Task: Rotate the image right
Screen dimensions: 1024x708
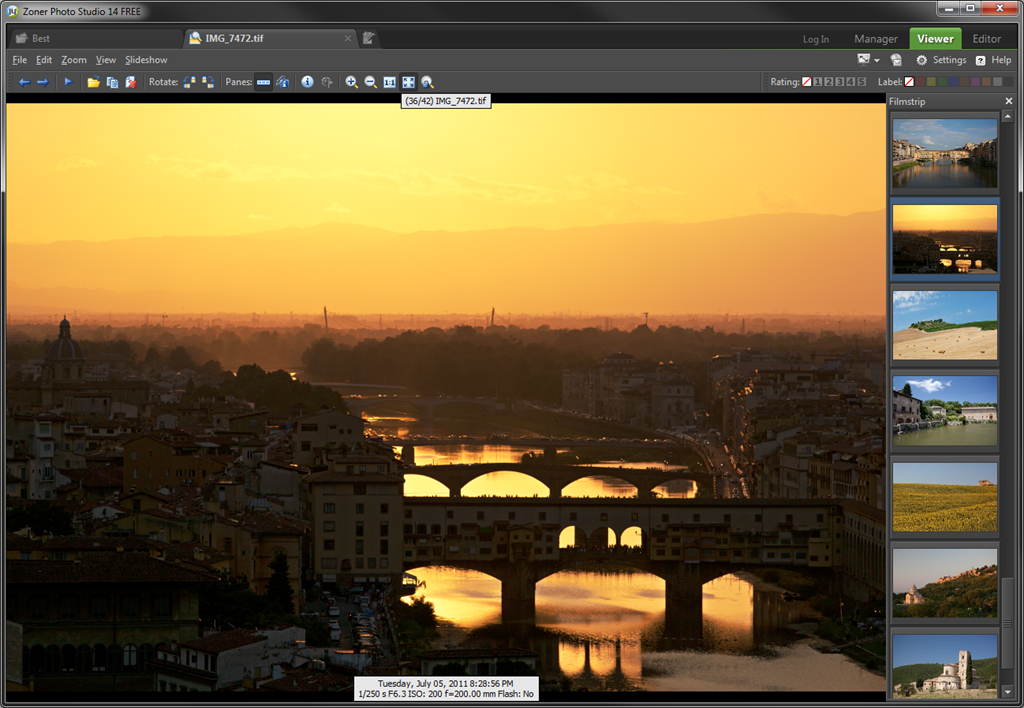Action: click(208, 82)
